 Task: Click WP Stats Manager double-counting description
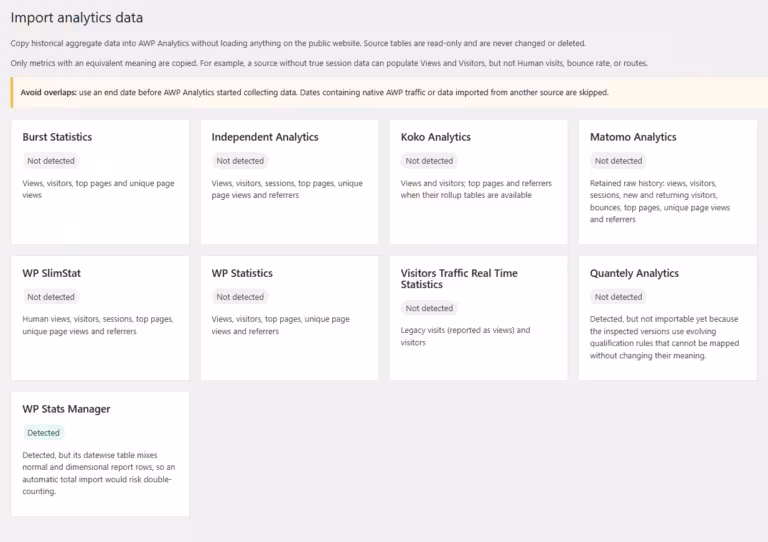coord(98,473)
